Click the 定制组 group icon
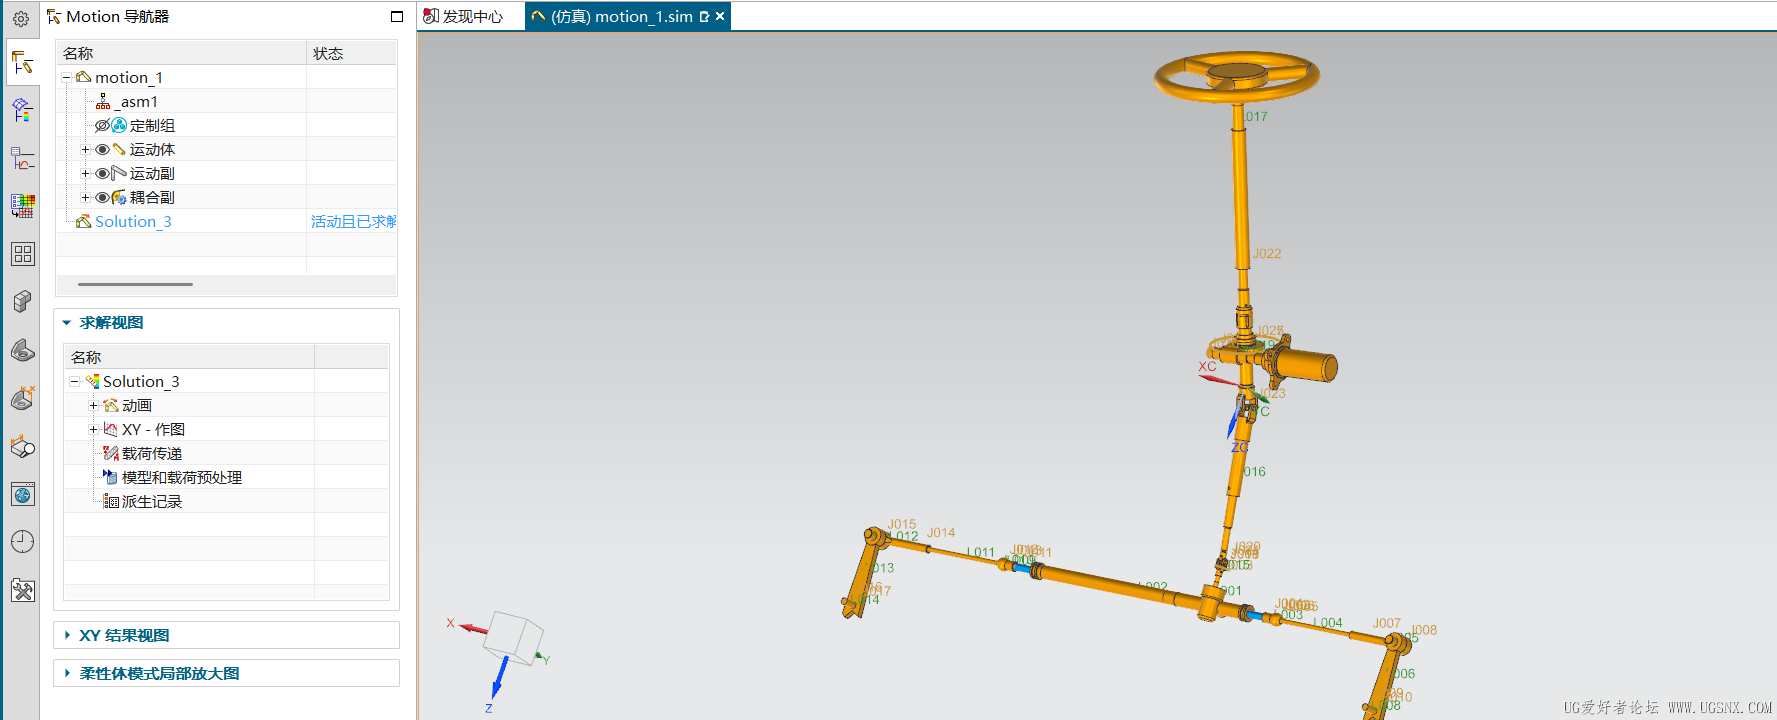The height and width of the screenshot is (720, 1777). coord(119,125)
